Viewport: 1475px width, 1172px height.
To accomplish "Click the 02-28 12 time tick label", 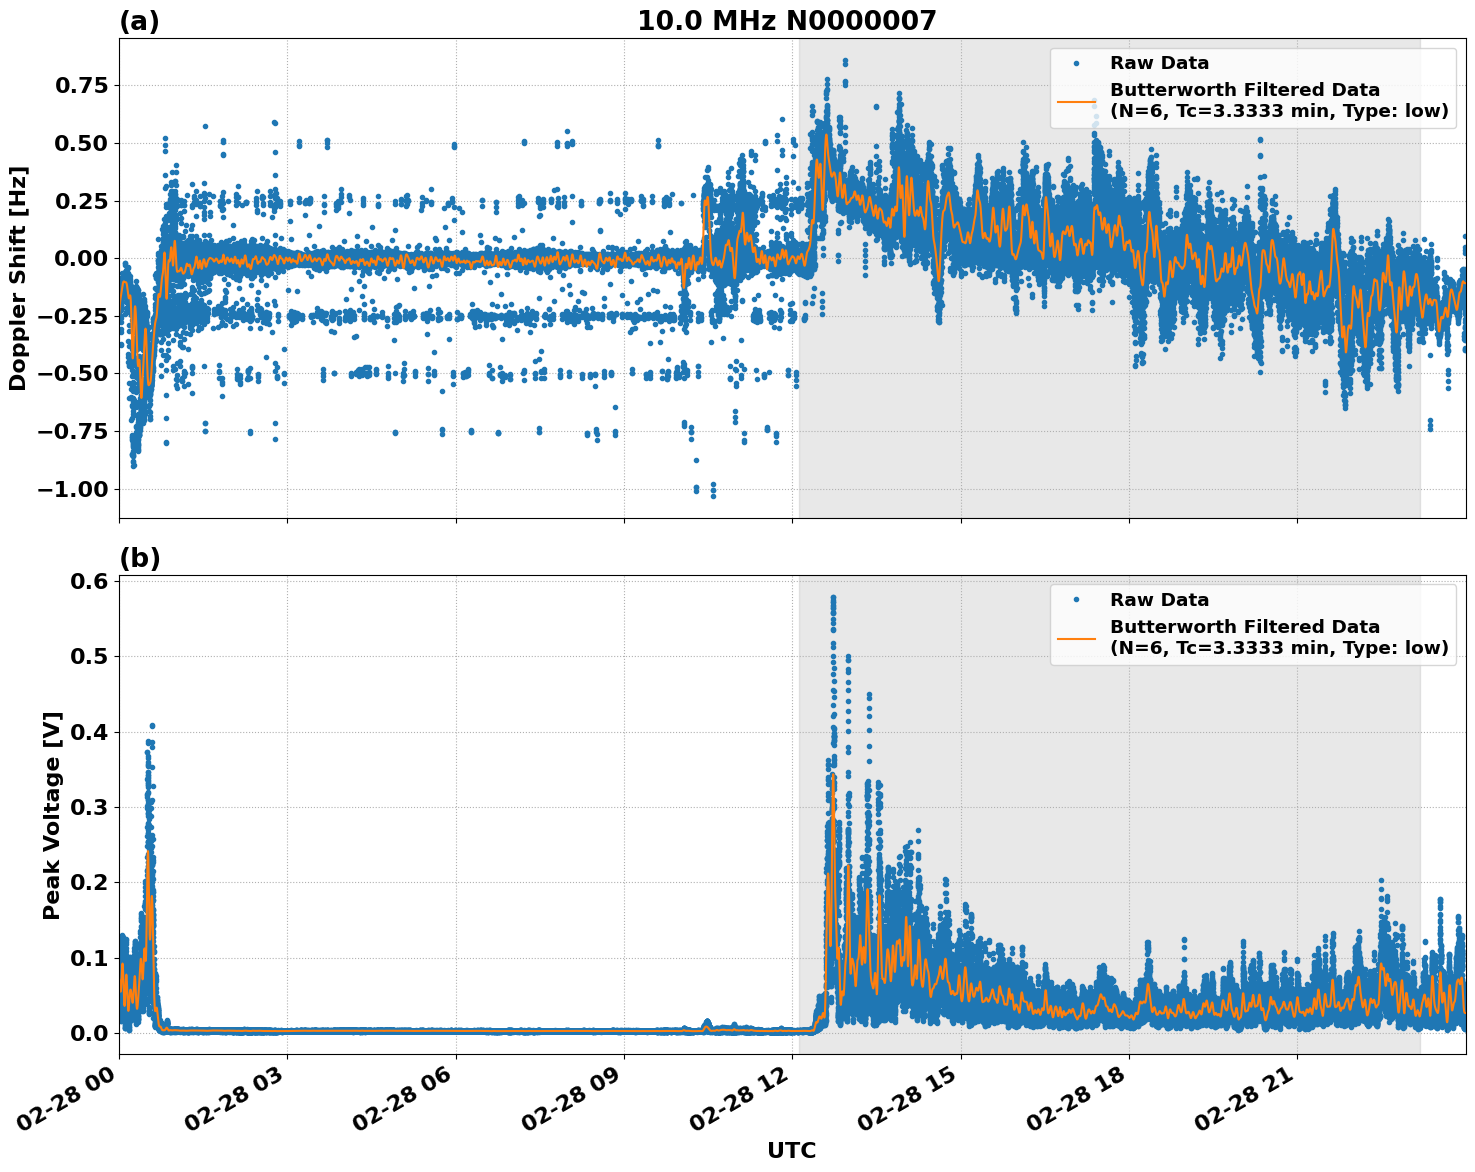I will point(744,1097).
